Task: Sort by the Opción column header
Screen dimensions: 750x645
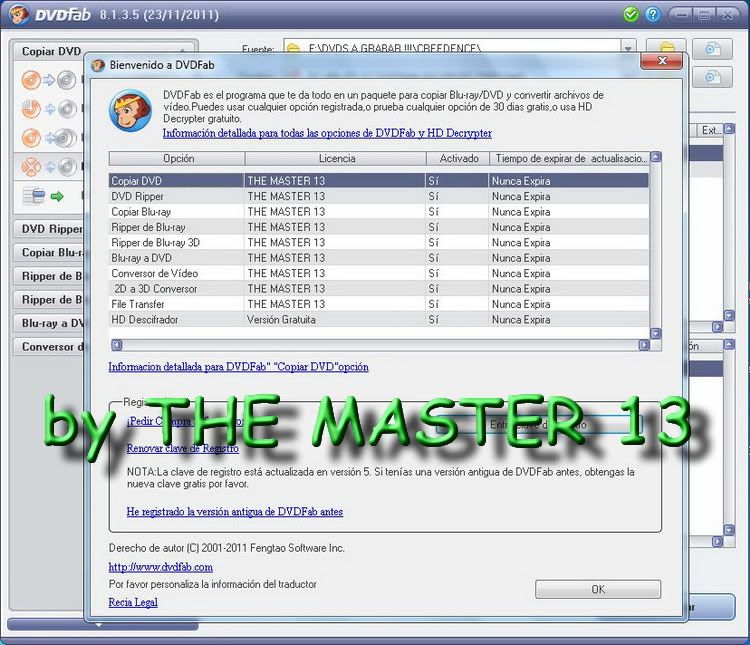Action: [177, 158]
